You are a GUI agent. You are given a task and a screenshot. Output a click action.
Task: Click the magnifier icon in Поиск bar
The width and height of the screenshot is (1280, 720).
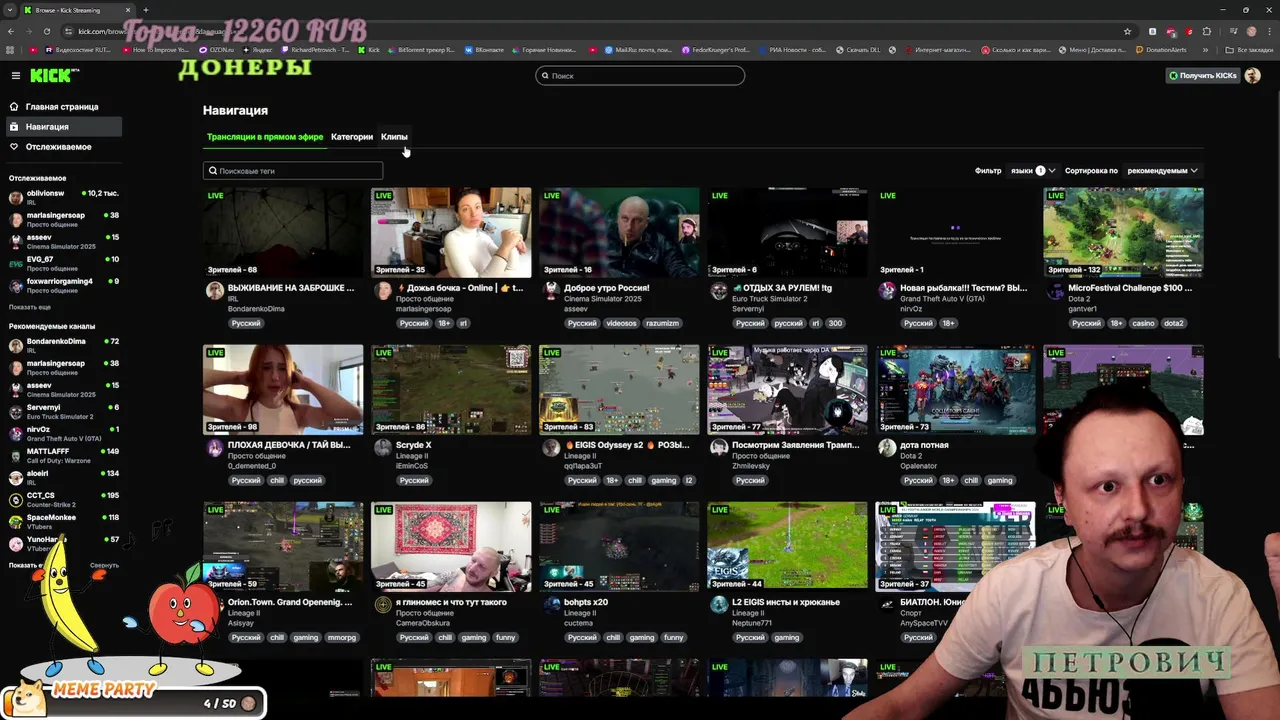(546, 76)
